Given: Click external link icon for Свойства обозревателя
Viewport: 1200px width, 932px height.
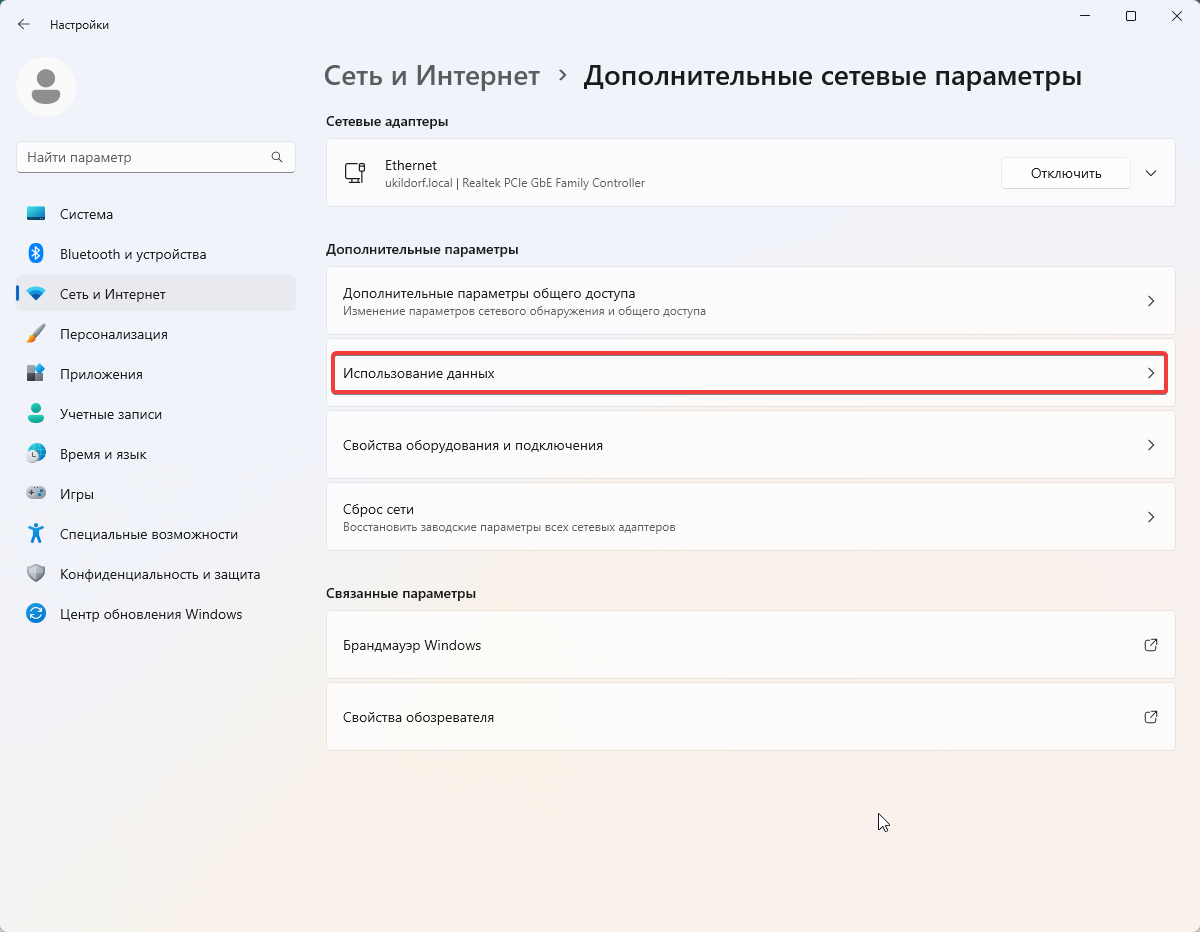Looking at the screenshot, I should [1151, 717].
